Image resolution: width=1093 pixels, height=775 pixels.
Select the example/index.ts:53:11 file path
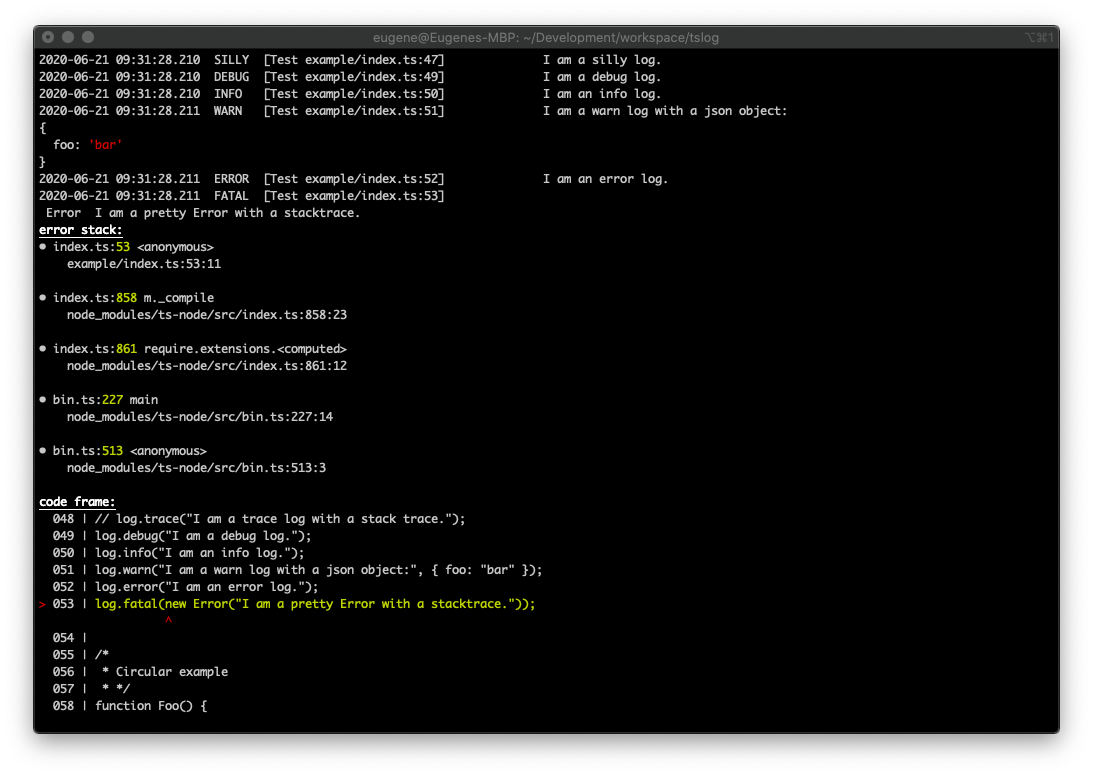[x=144, y=263]
